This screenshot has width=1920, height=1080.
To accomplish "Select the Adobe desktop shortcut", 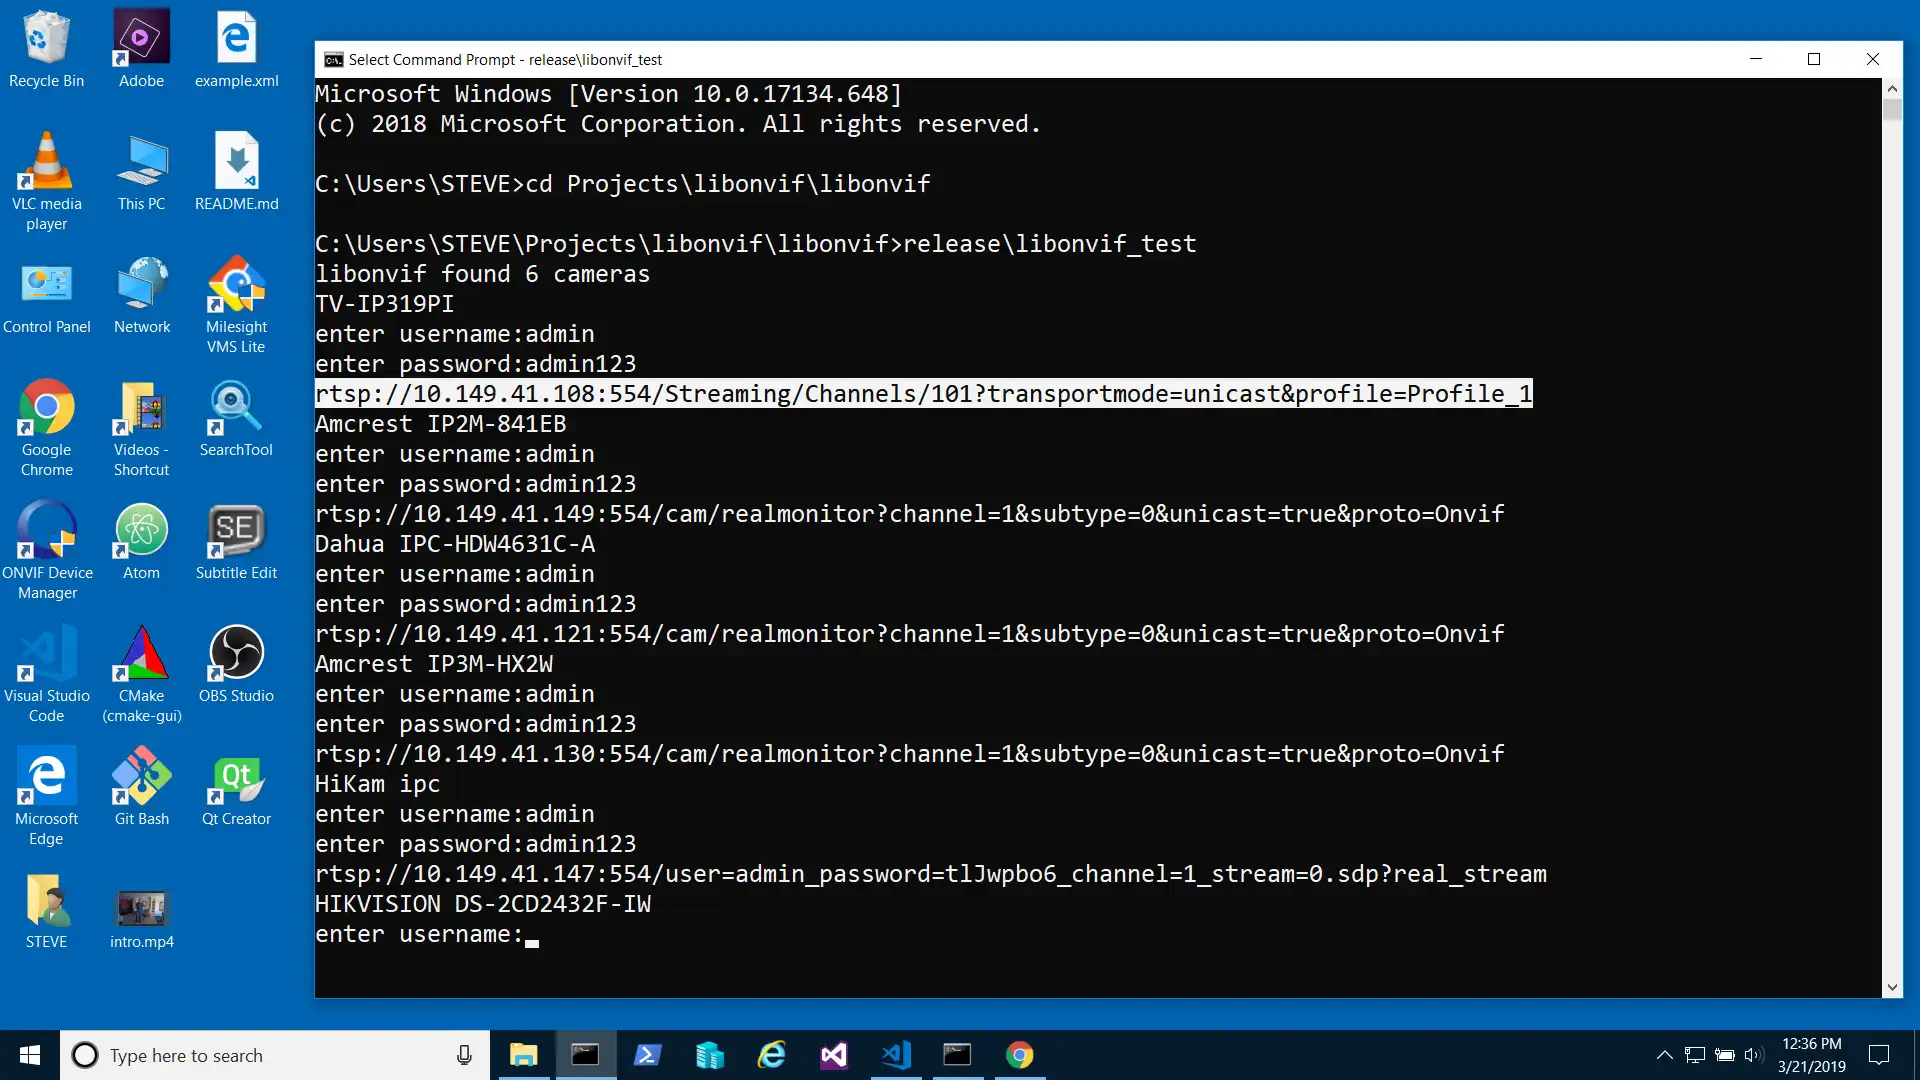I will [x=141, y=49].
